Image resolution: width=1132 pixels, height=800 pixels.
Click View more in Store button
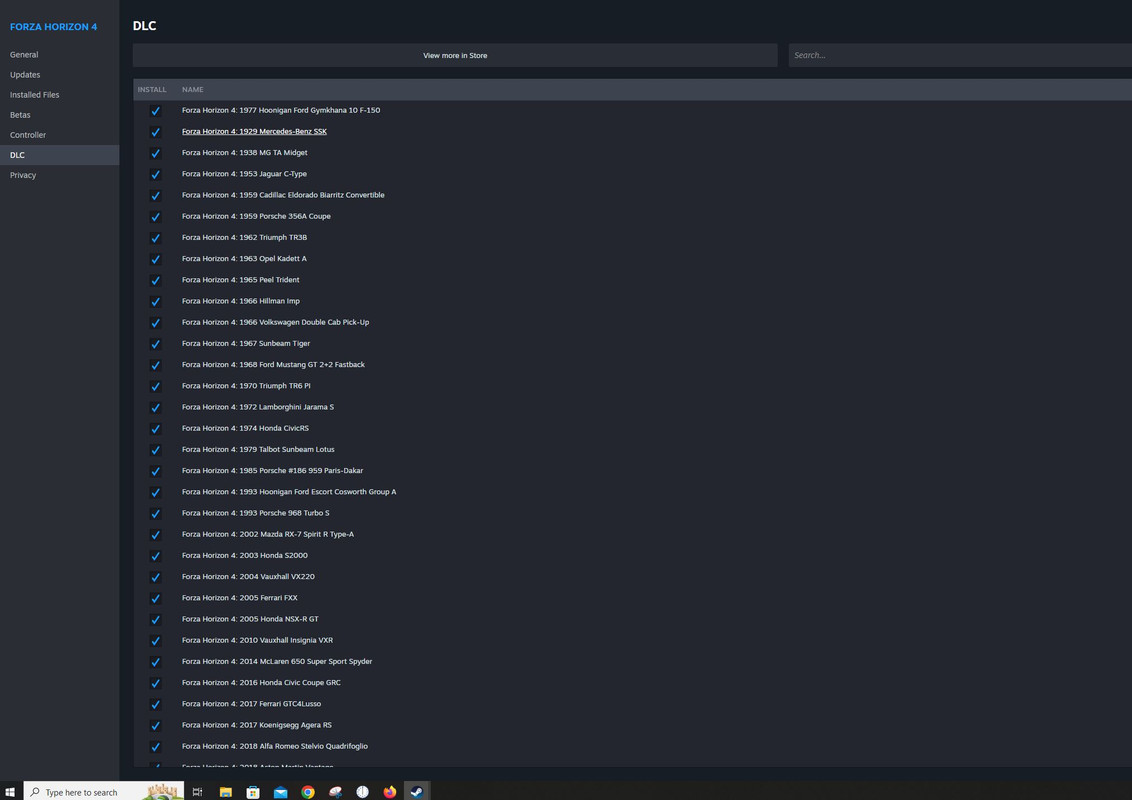455,56
